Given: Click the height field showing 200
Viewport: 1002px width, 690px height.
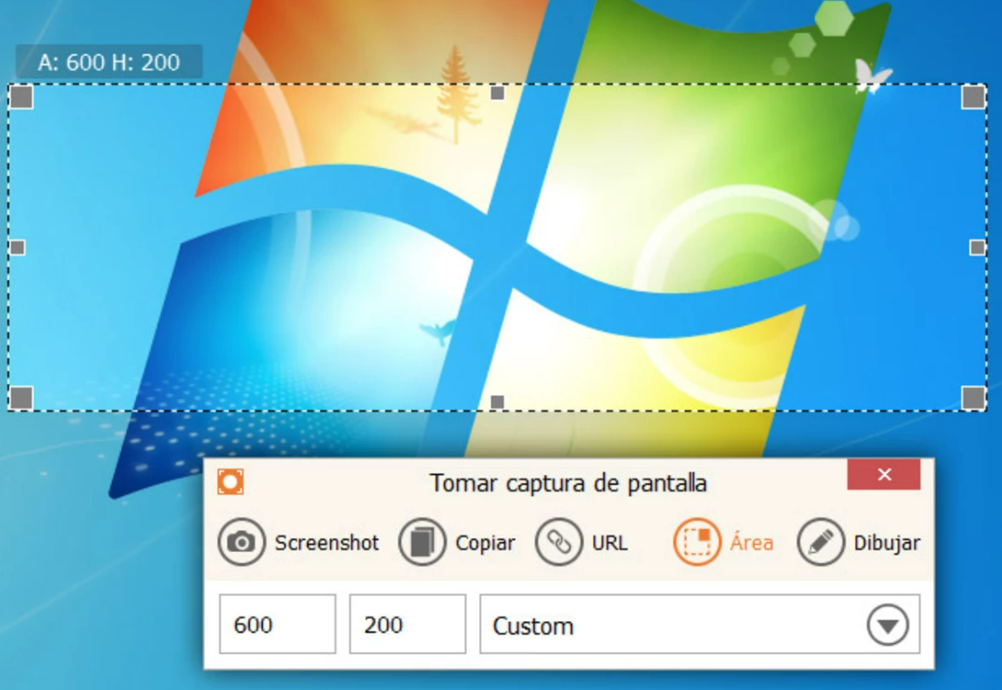Looking at the screenshot, I should [408, 624].
